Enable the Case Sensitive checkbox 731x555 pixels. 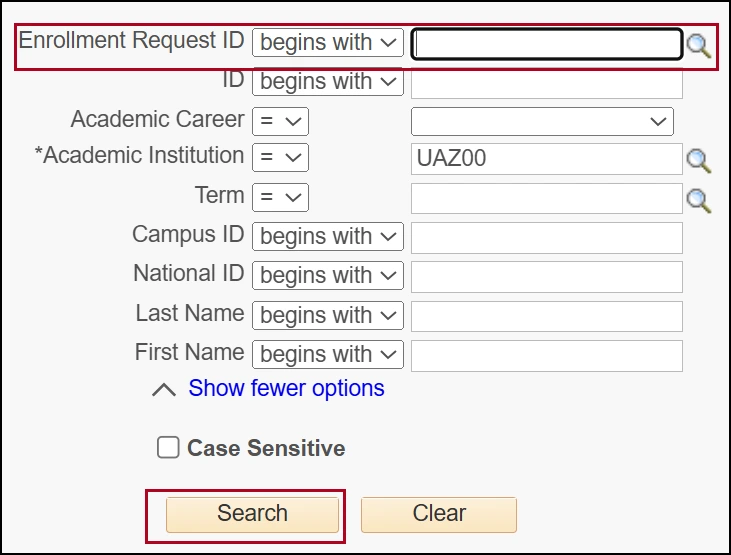168,448
